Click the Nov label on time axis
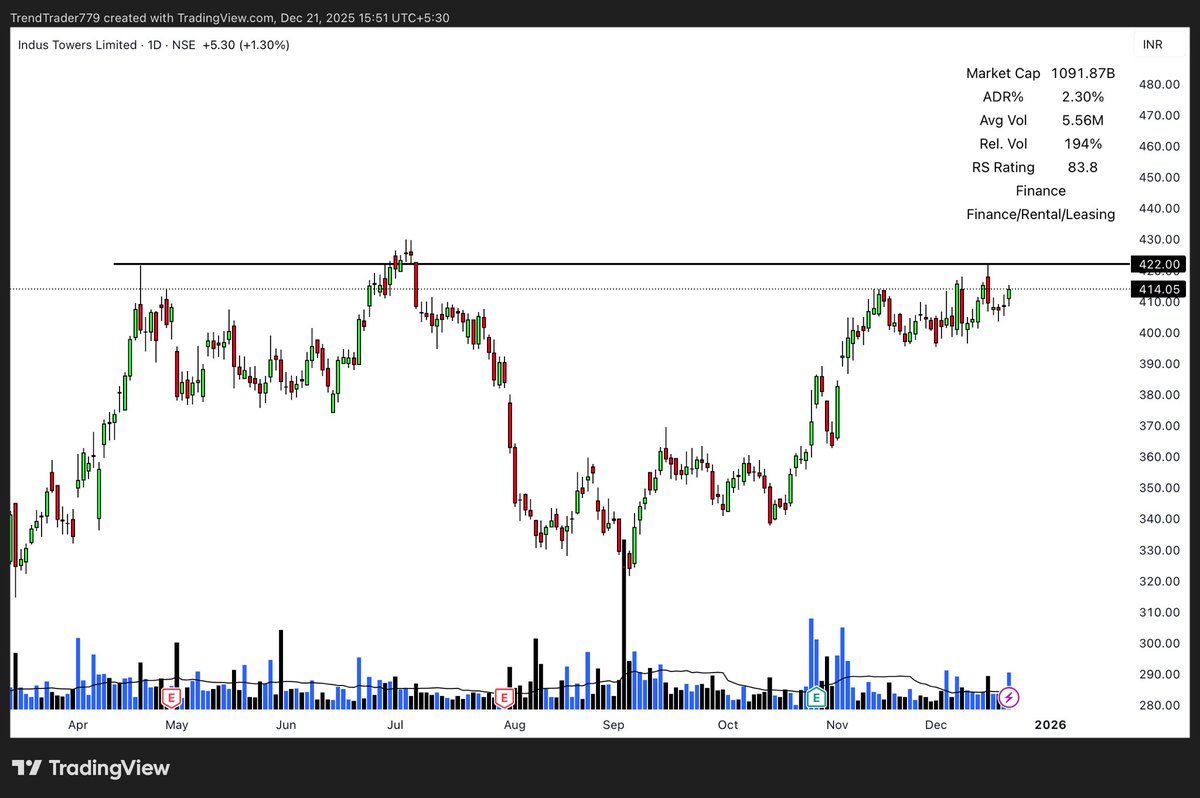The height and width of the screenshot is (798, 1200). (x=836, y=724)
